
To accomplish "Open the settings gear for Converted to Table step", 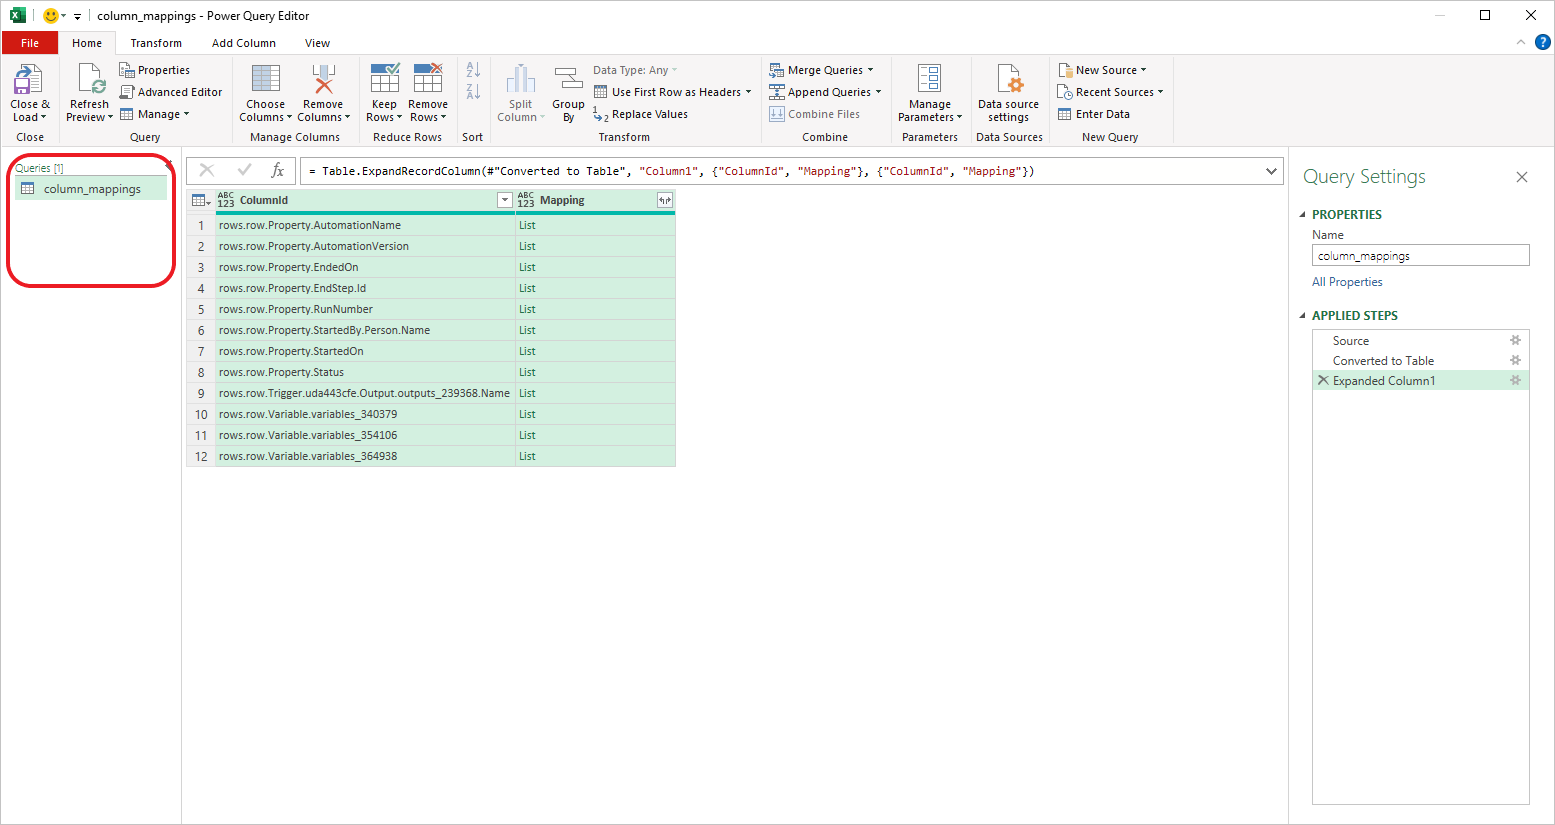I will coord(1515,360).
